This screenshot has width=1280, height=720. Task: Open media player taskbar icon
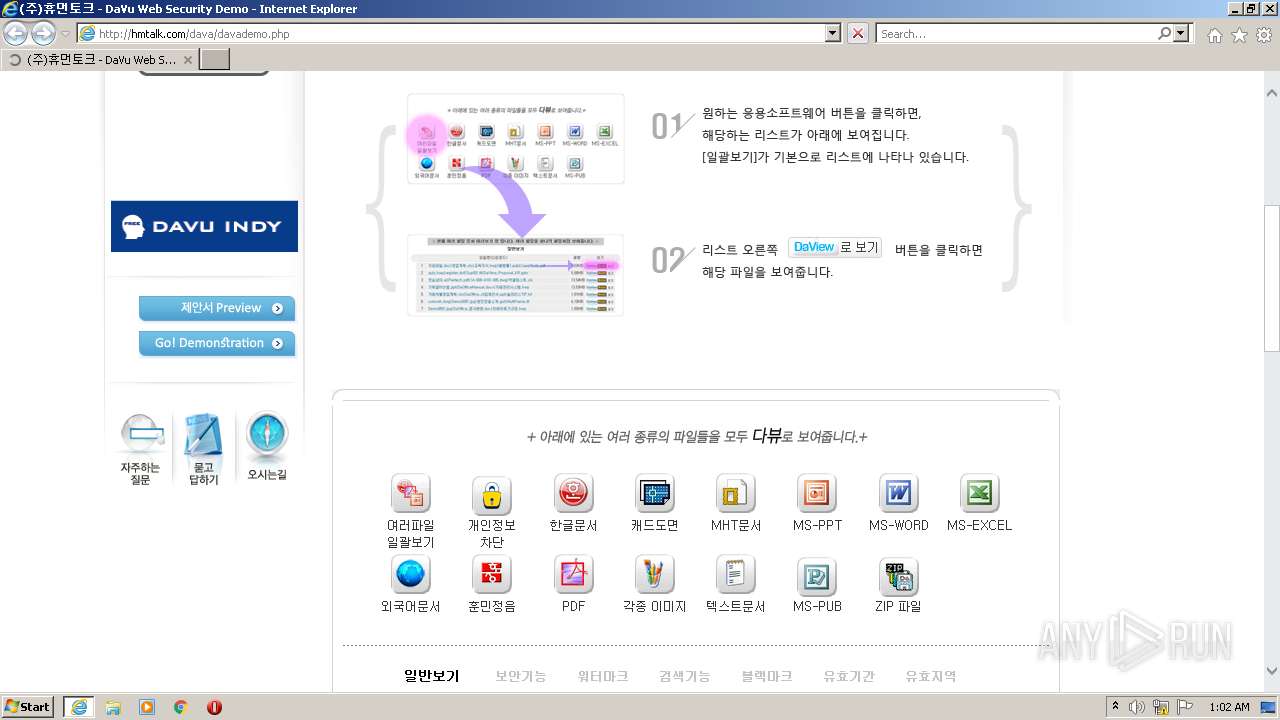click(x=147, y=707)
